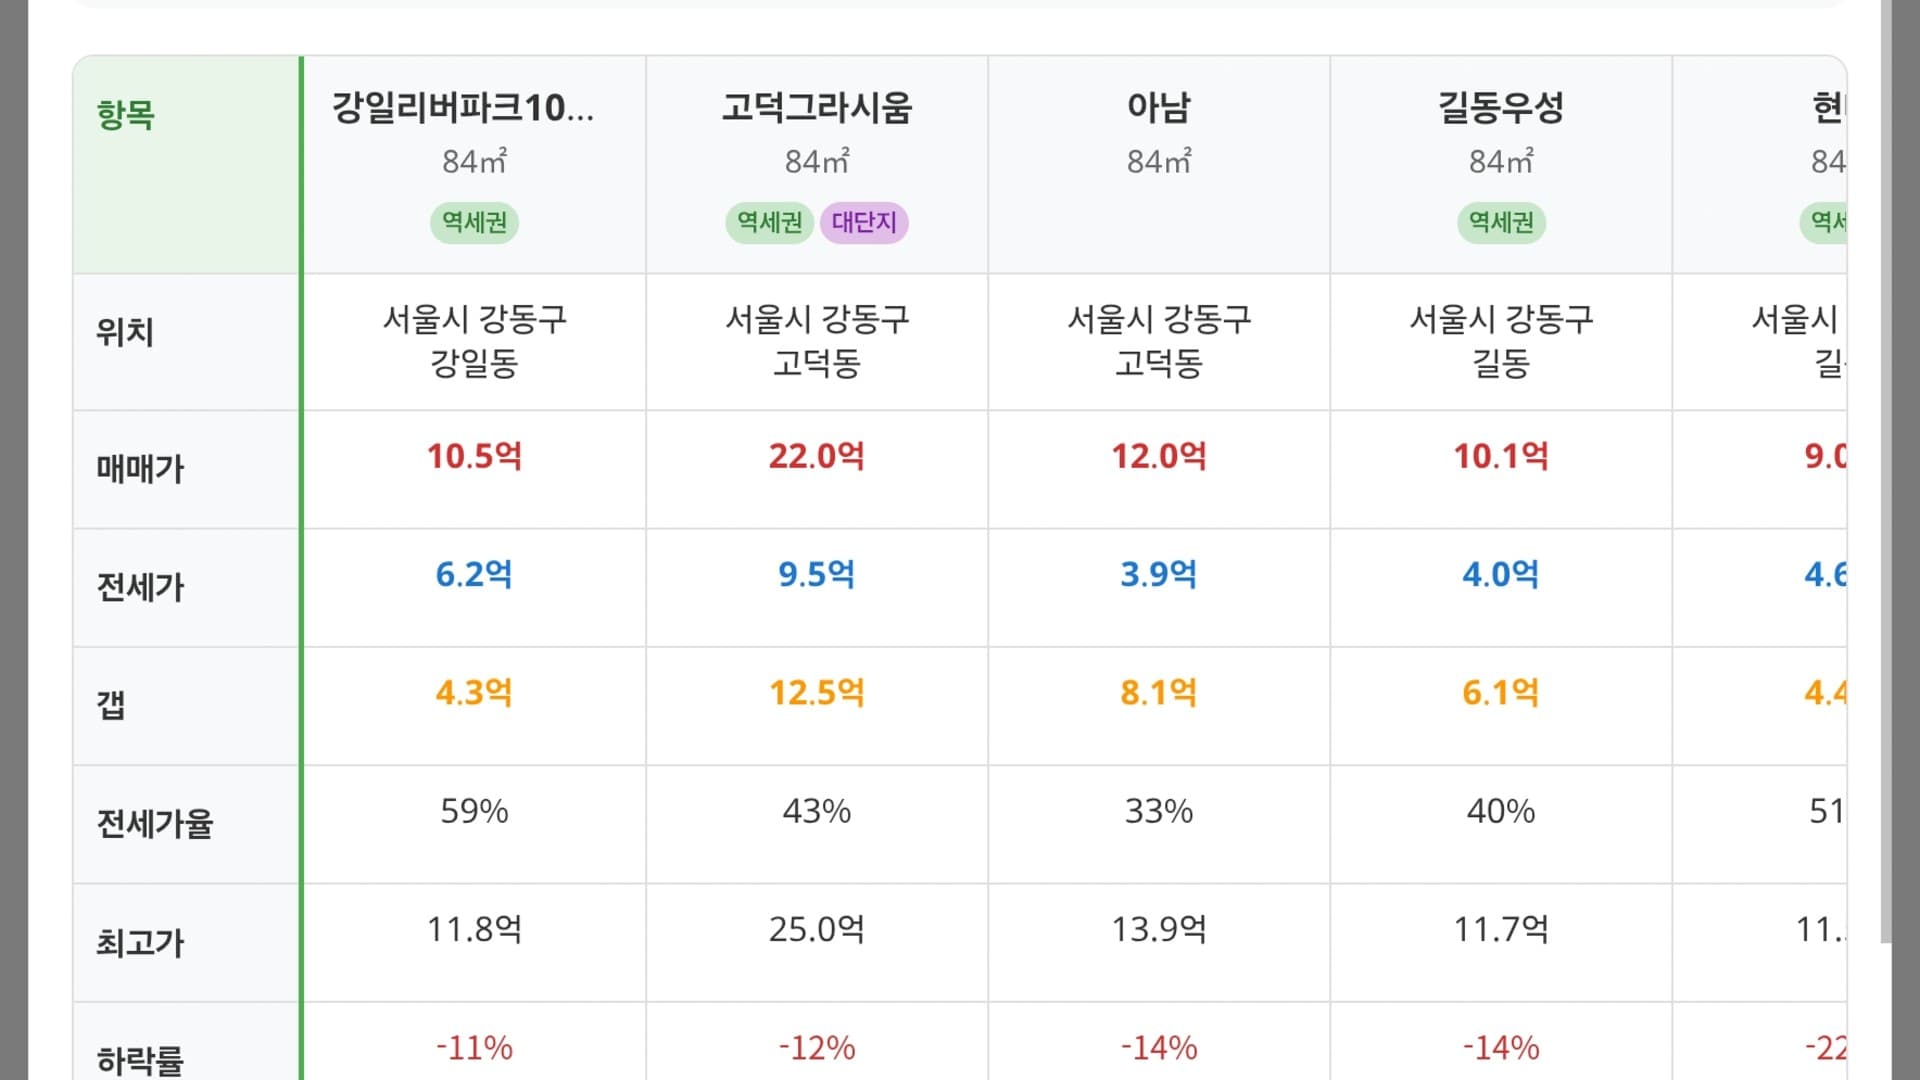Select the 33% ratio under 아남
The width and height of the screenshot is (1920, 1080).
1157,811
